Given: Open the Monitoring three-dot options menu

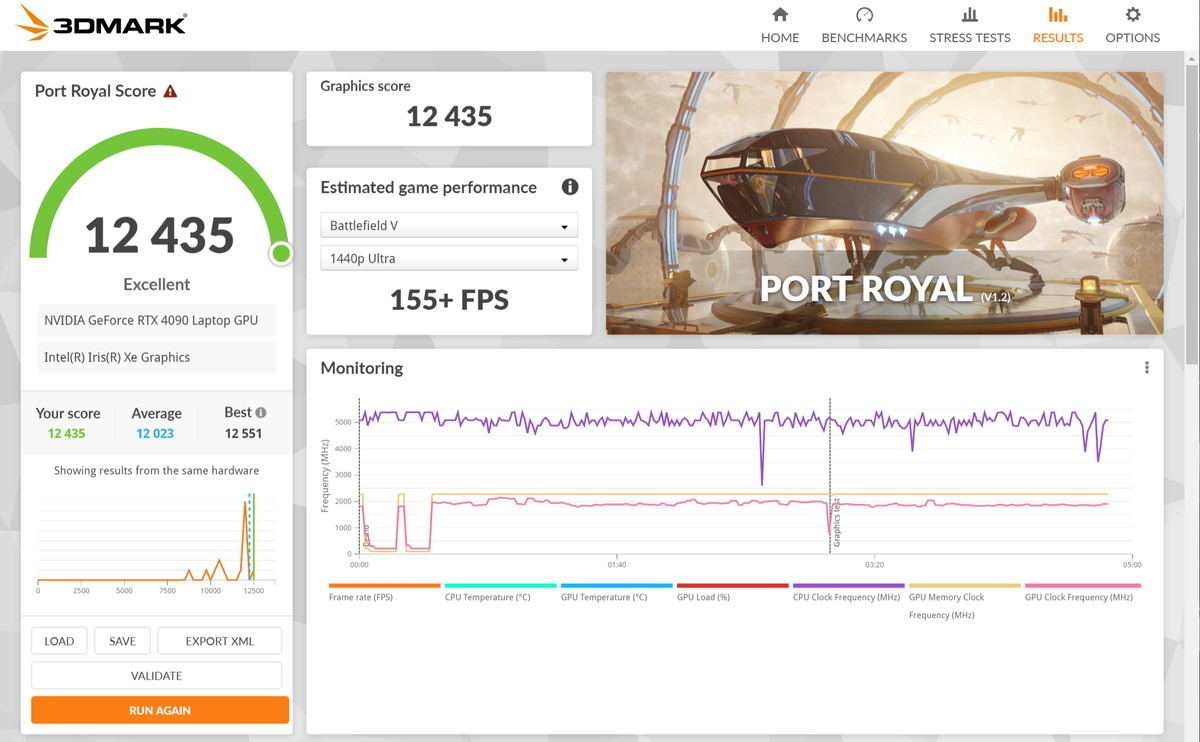Looking at the screenshot, I should click(1146, 368).
